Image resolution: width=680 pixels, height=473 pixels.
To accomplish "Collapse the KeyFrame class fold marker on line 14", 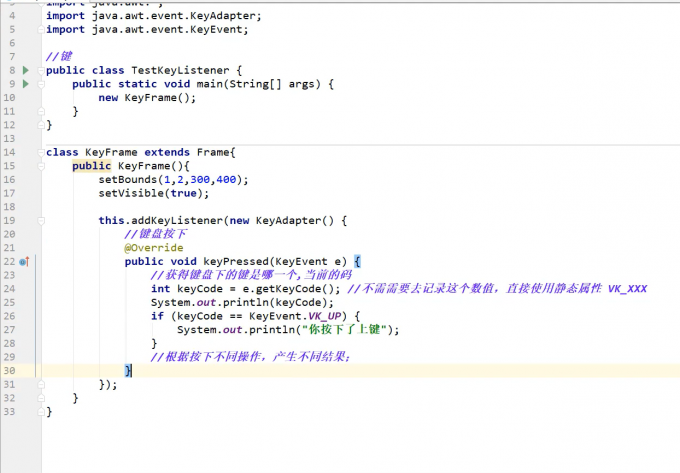I will click(x=40, y=152).
